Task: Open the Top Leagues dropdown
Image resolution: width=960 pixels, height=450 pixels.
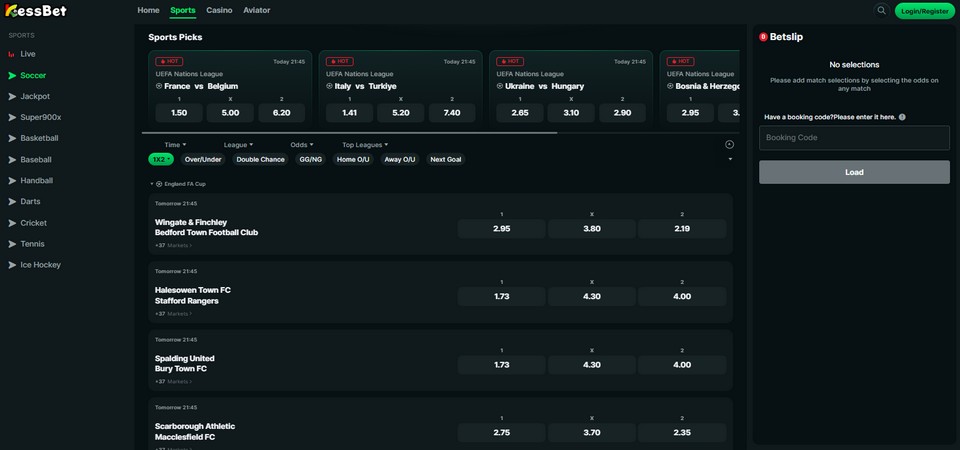Action: click(x=365, y=145)
